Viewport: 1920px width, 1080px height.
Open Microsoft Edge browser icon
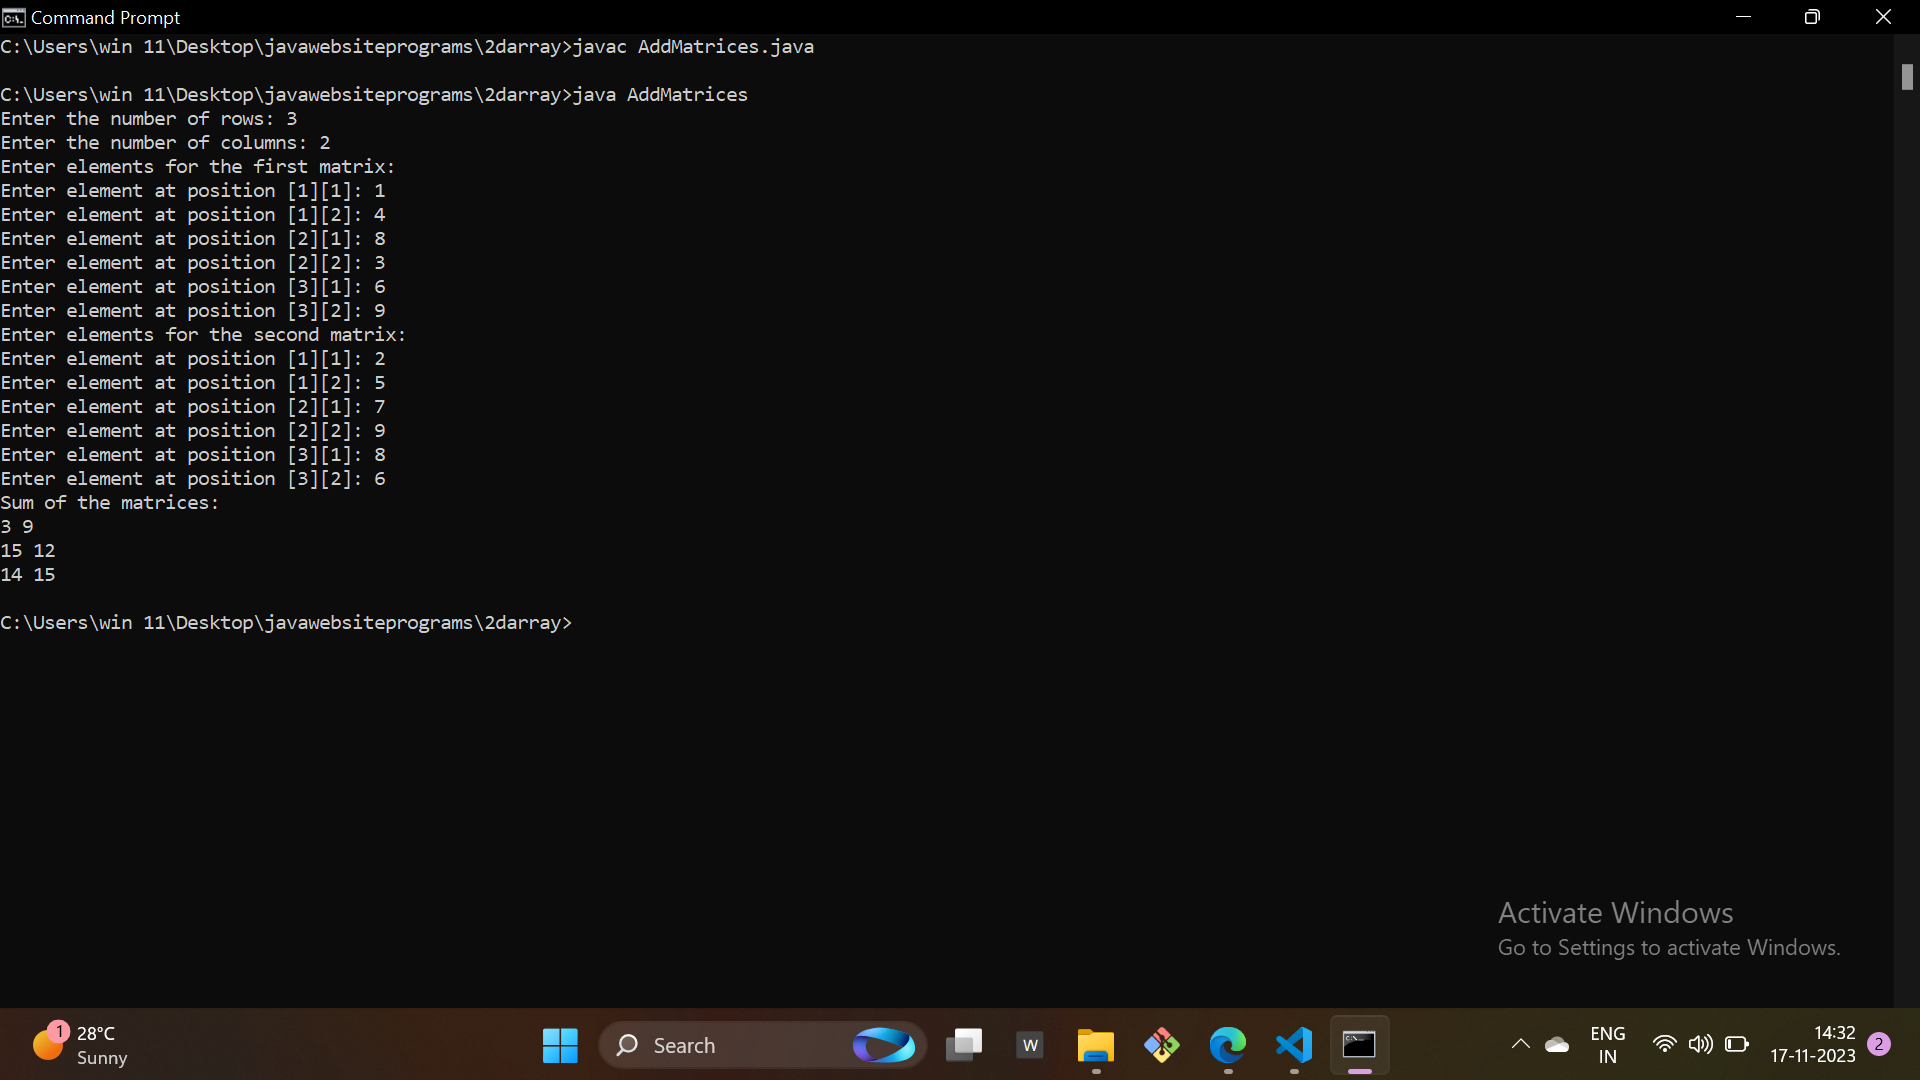[1227, 1045]
